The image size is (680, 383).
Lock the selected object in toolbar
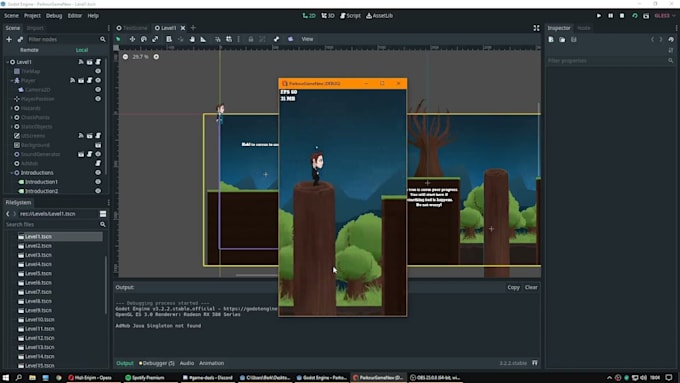tap(251, 39)
